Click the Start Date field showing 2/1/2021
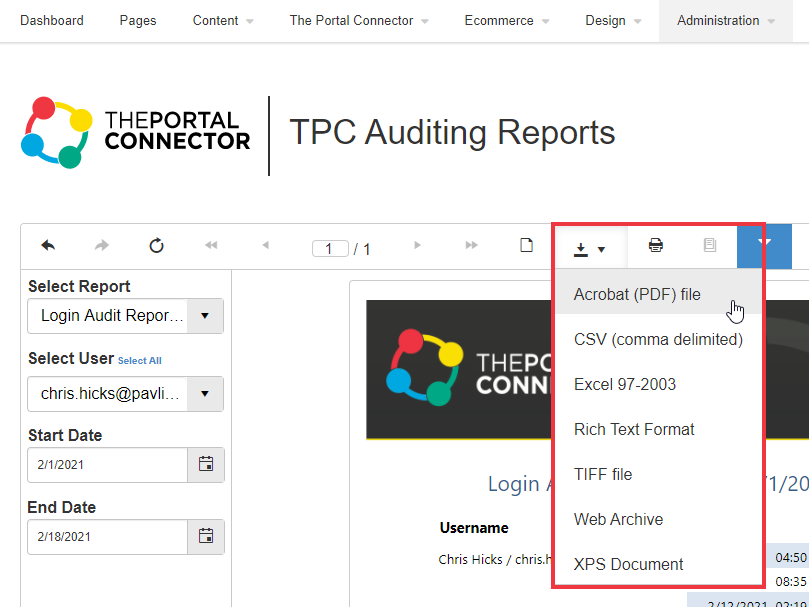Viewport: 809px width, 607px height. coord(107,465)
